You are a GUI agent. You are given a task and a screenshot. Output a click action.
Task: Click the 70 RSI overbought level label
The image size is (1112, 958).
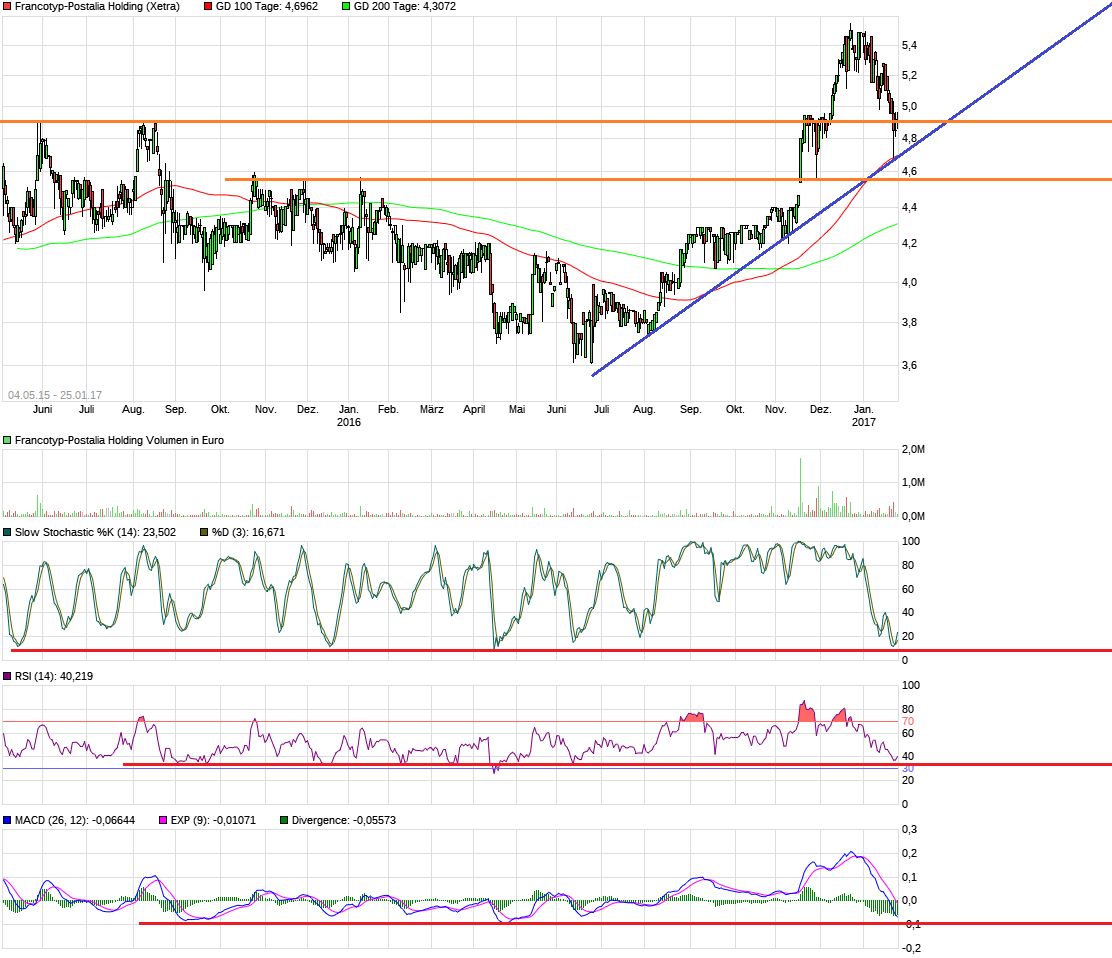908,721
